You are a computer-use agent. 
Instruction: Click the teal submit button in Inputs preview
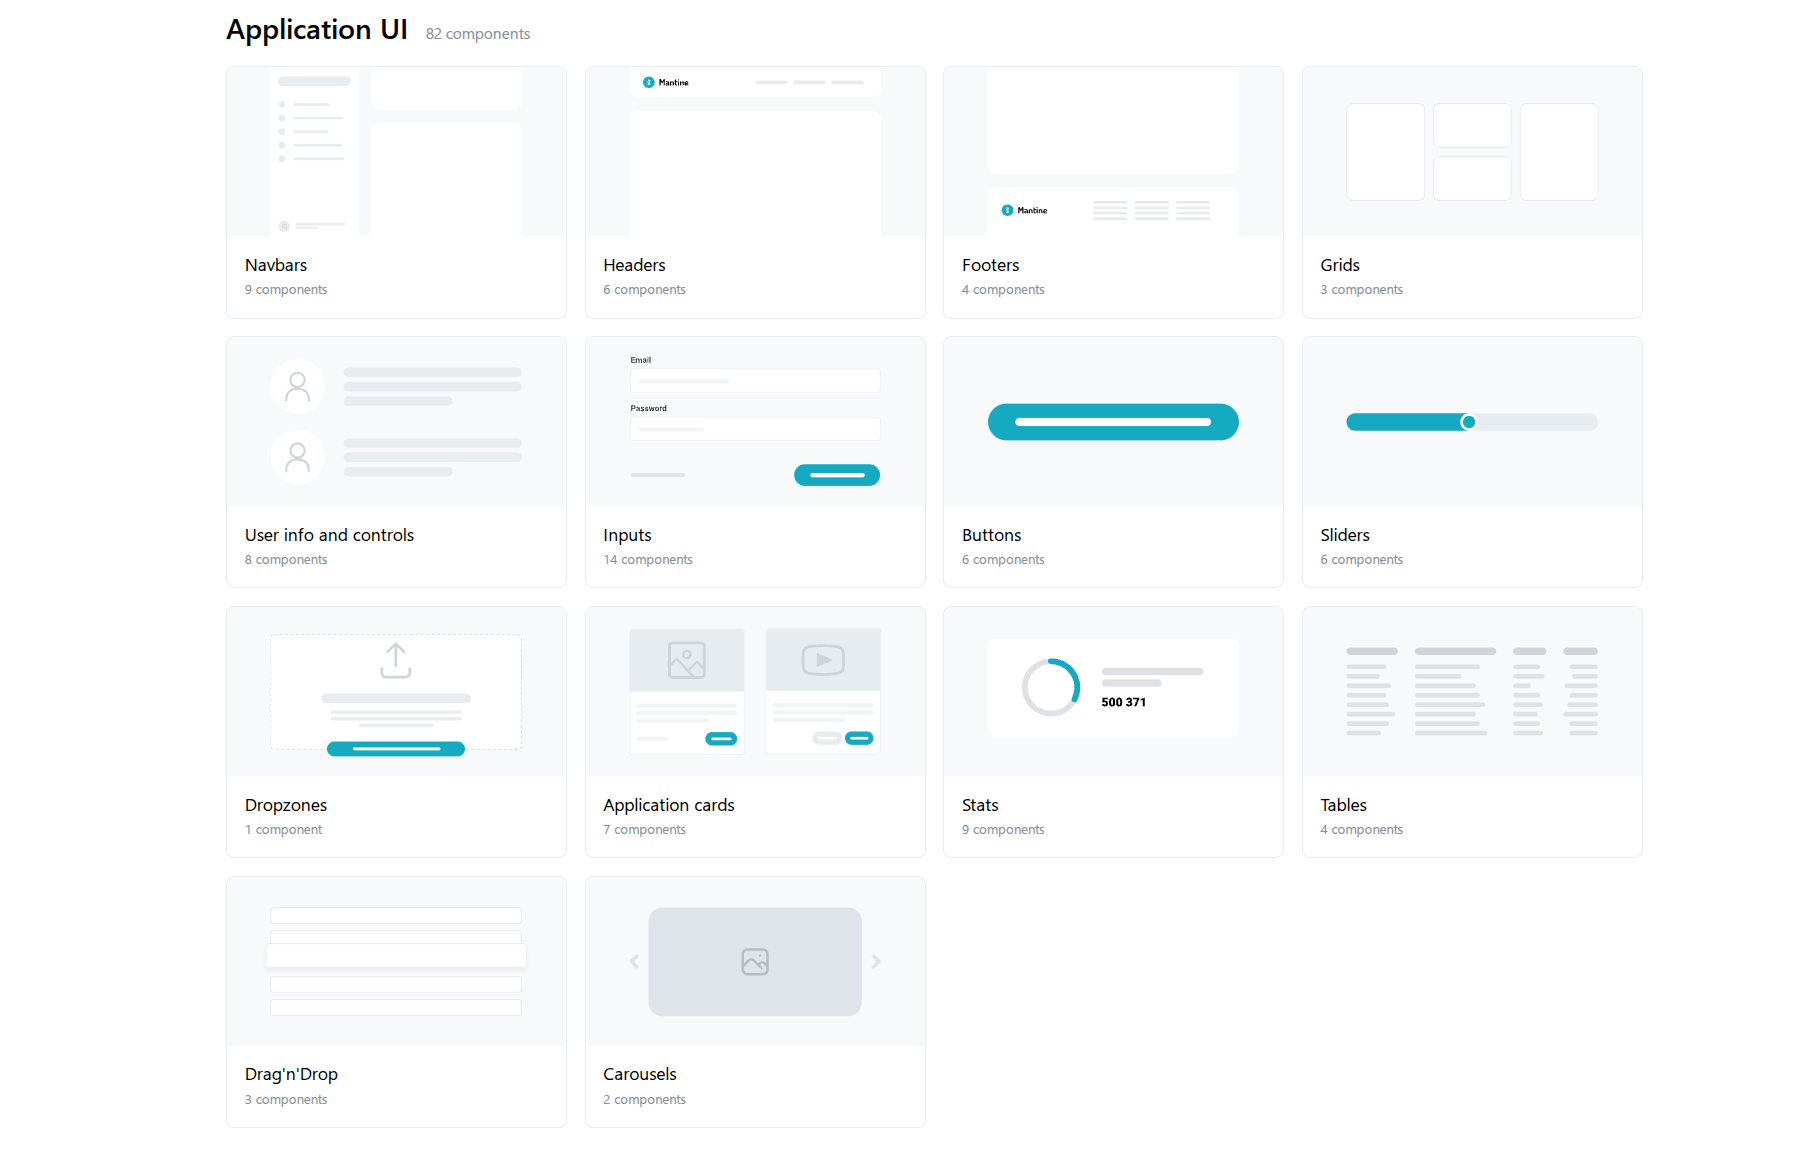(836, 474)
